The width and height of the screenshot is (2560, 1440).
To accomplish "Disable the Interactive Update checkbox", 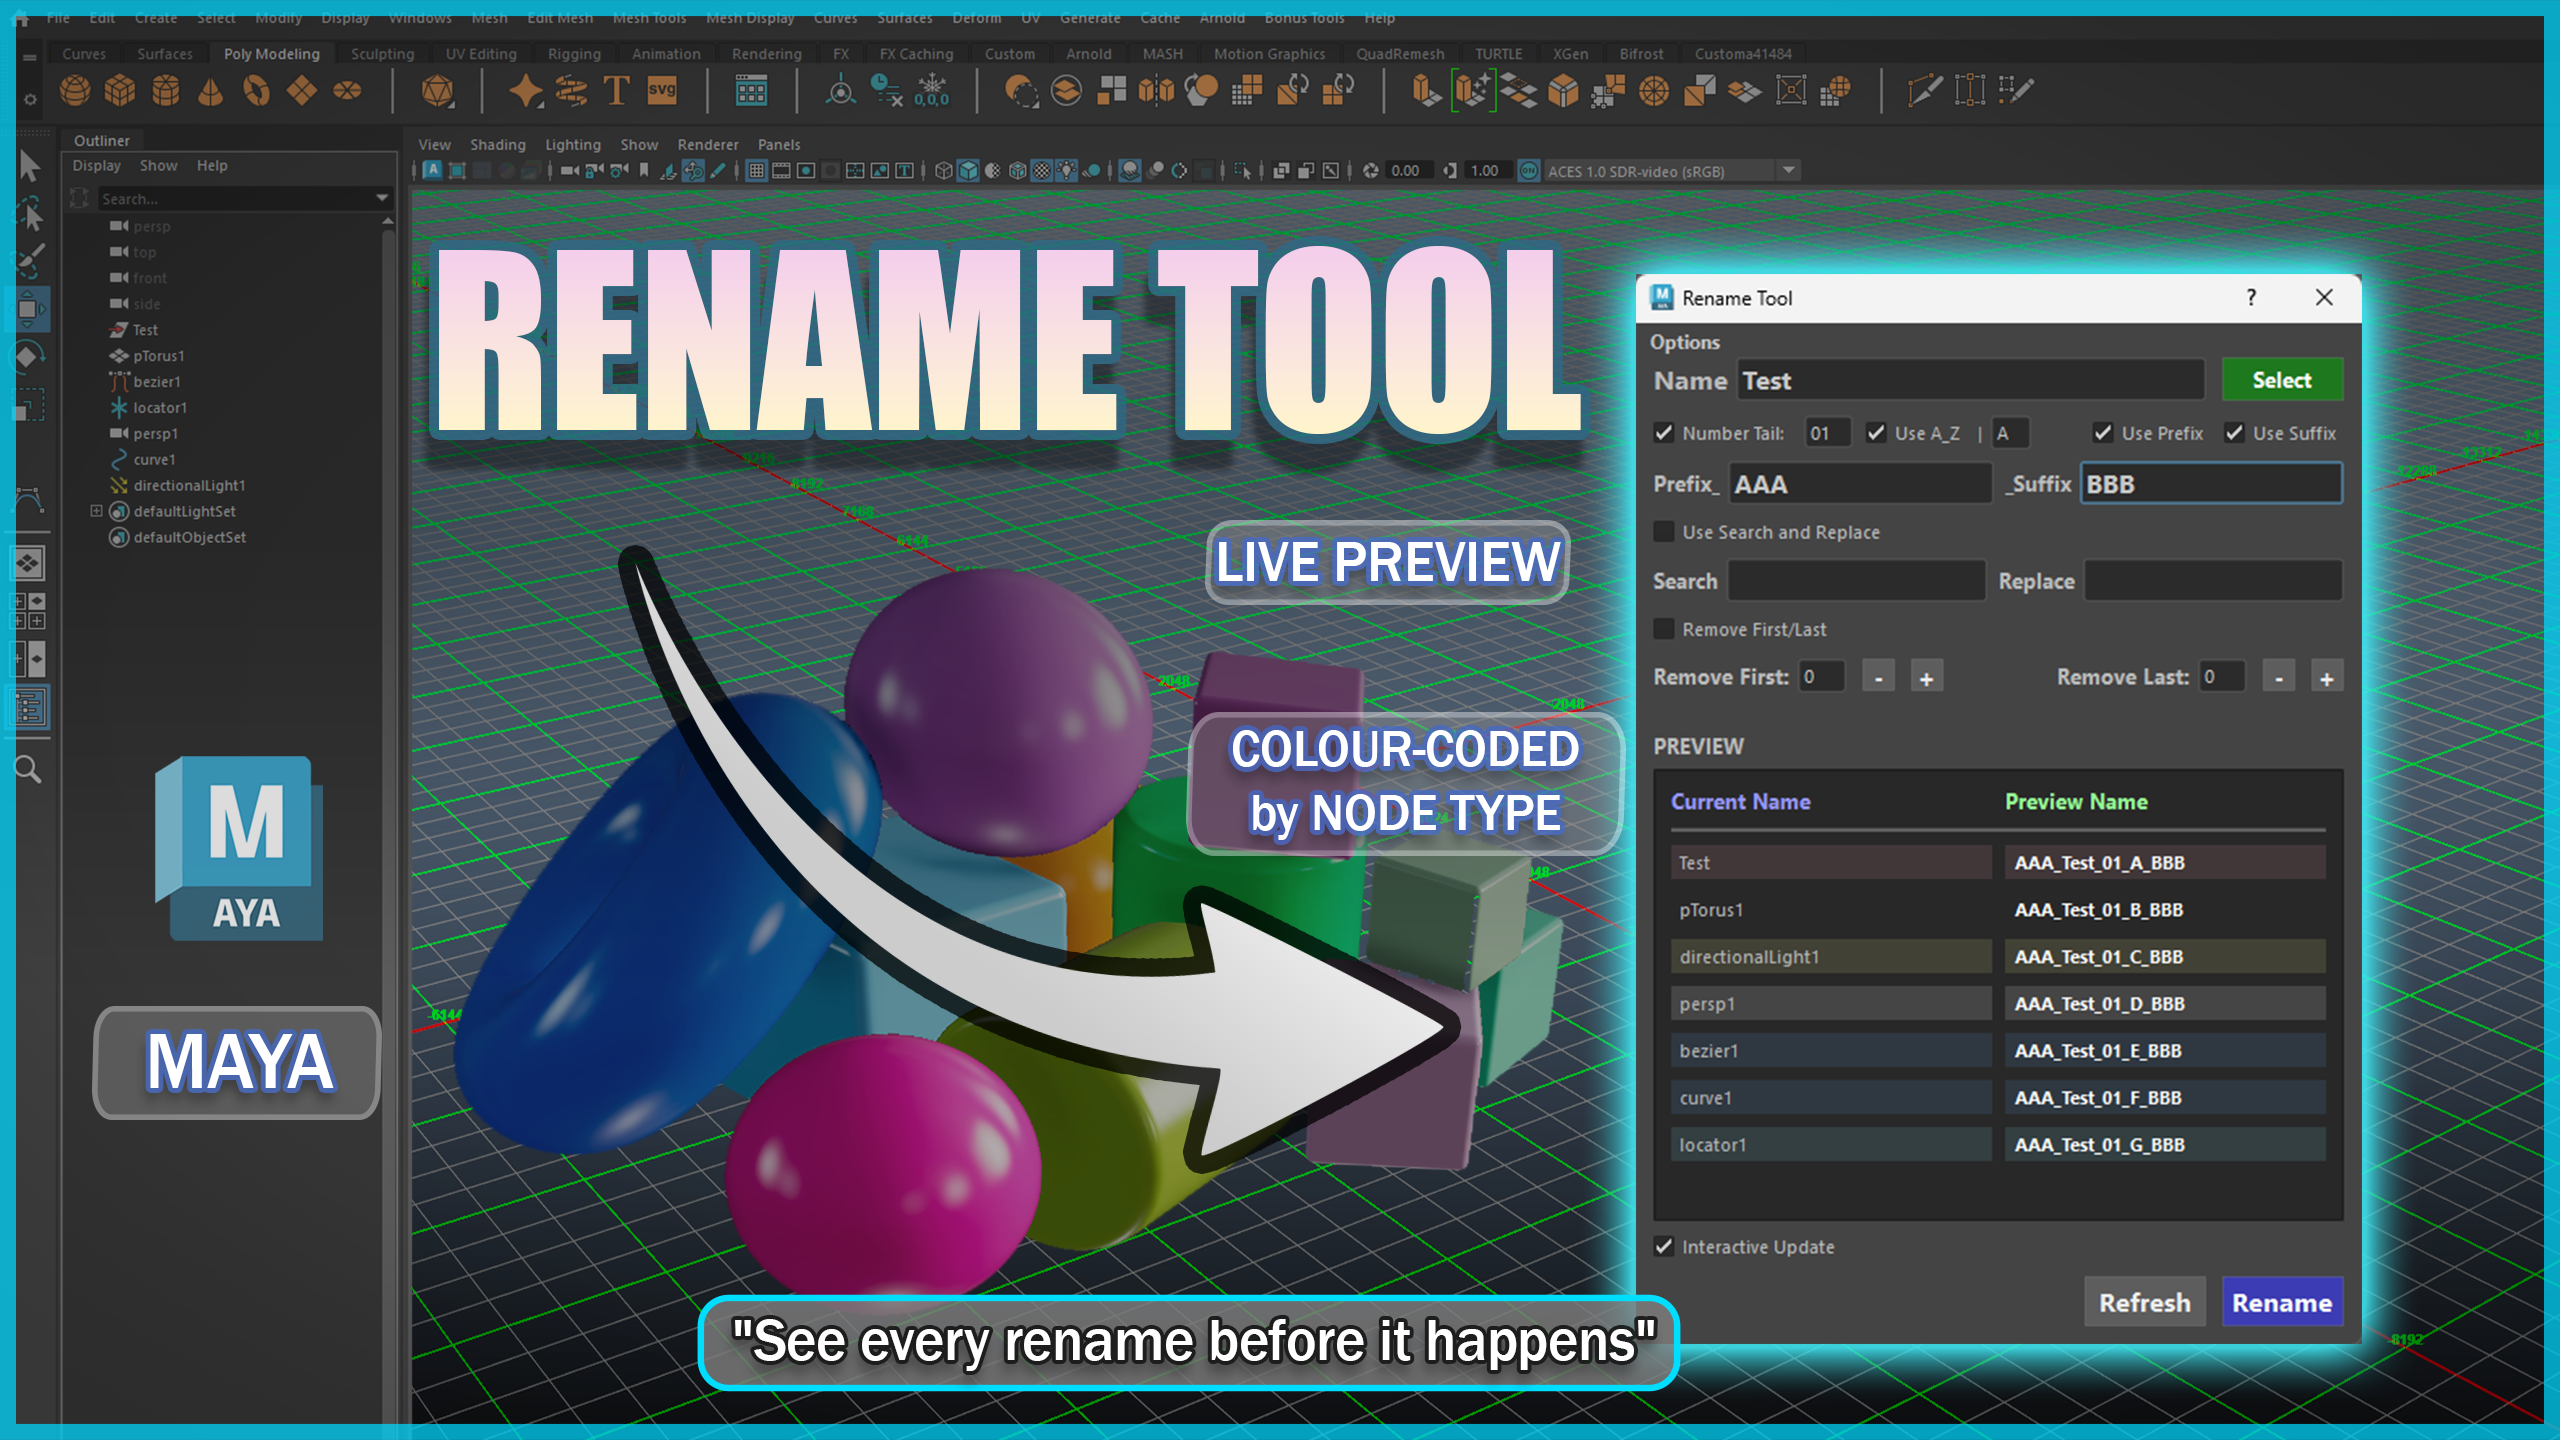I will pos(1664,1247).
